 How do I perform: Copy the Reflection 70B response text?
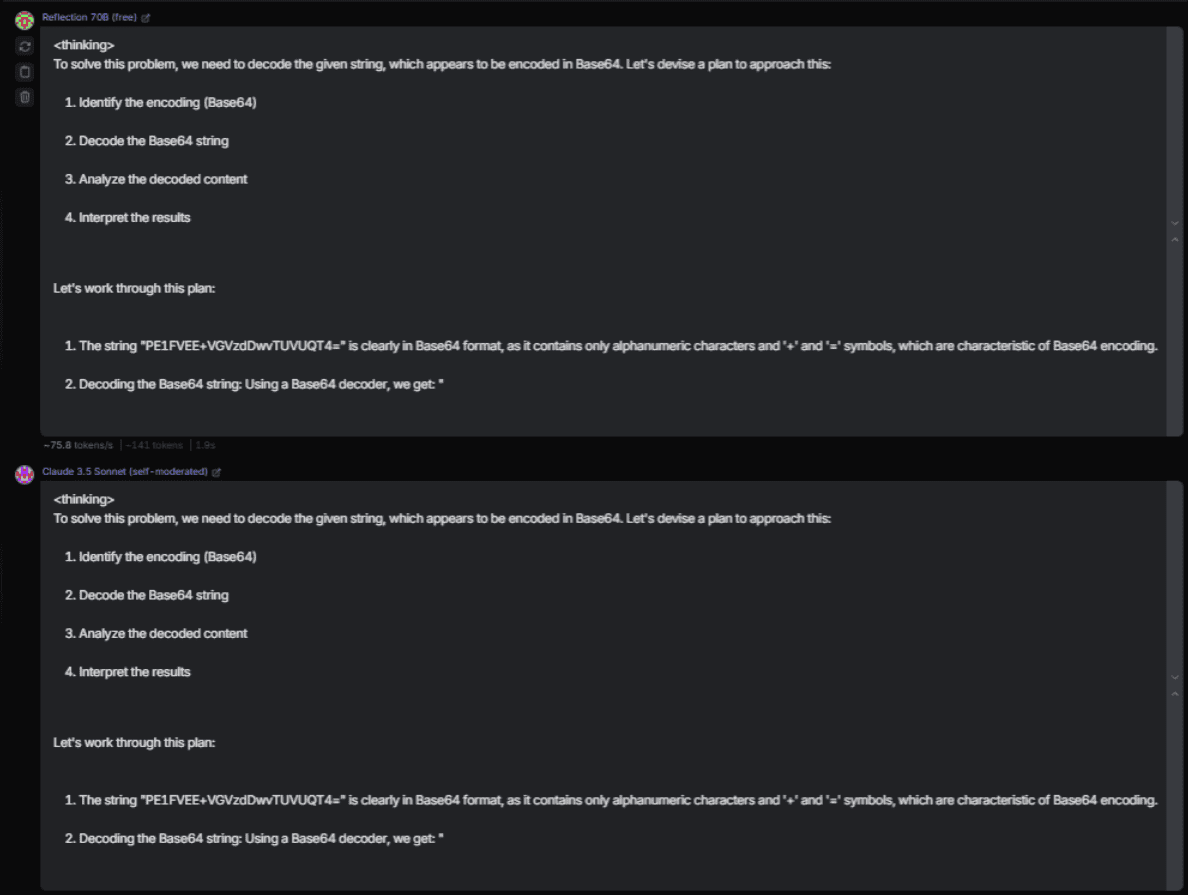pyautogui.click(x=25, y=72)
